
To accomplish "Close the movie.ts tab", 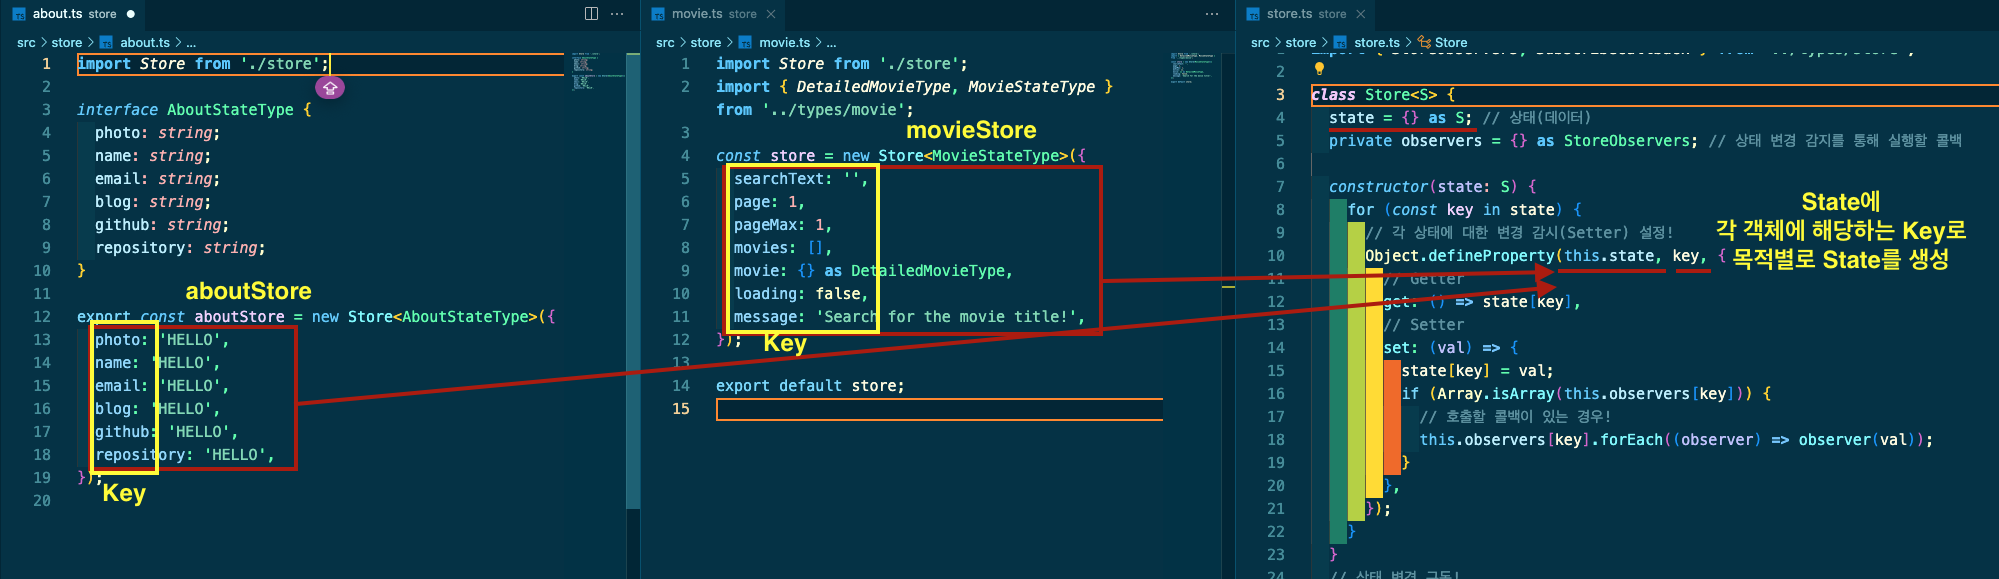I will pyautogui.click(x=771, y=14).
